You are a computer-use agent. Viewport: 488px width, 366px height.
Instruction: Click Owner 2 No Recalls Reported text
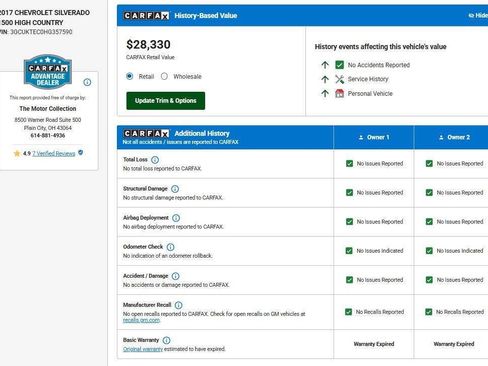(x=460, y=312)
